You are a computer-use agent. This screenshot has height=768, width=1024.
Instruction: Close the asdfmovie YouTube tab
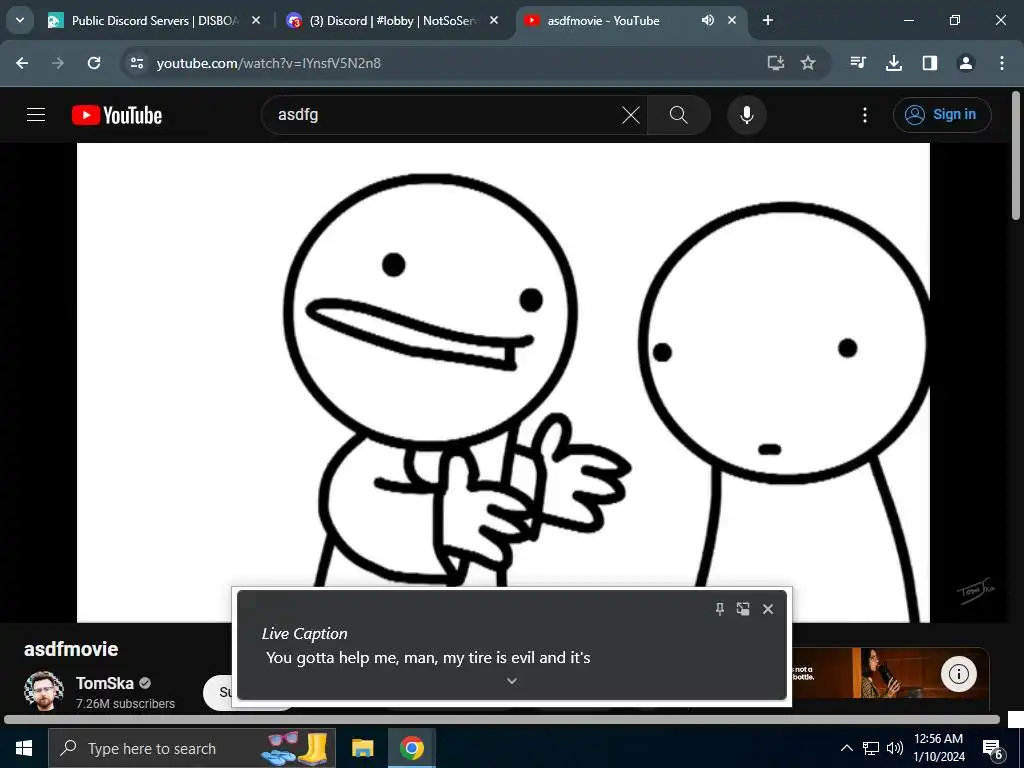[x=731, y=20]
